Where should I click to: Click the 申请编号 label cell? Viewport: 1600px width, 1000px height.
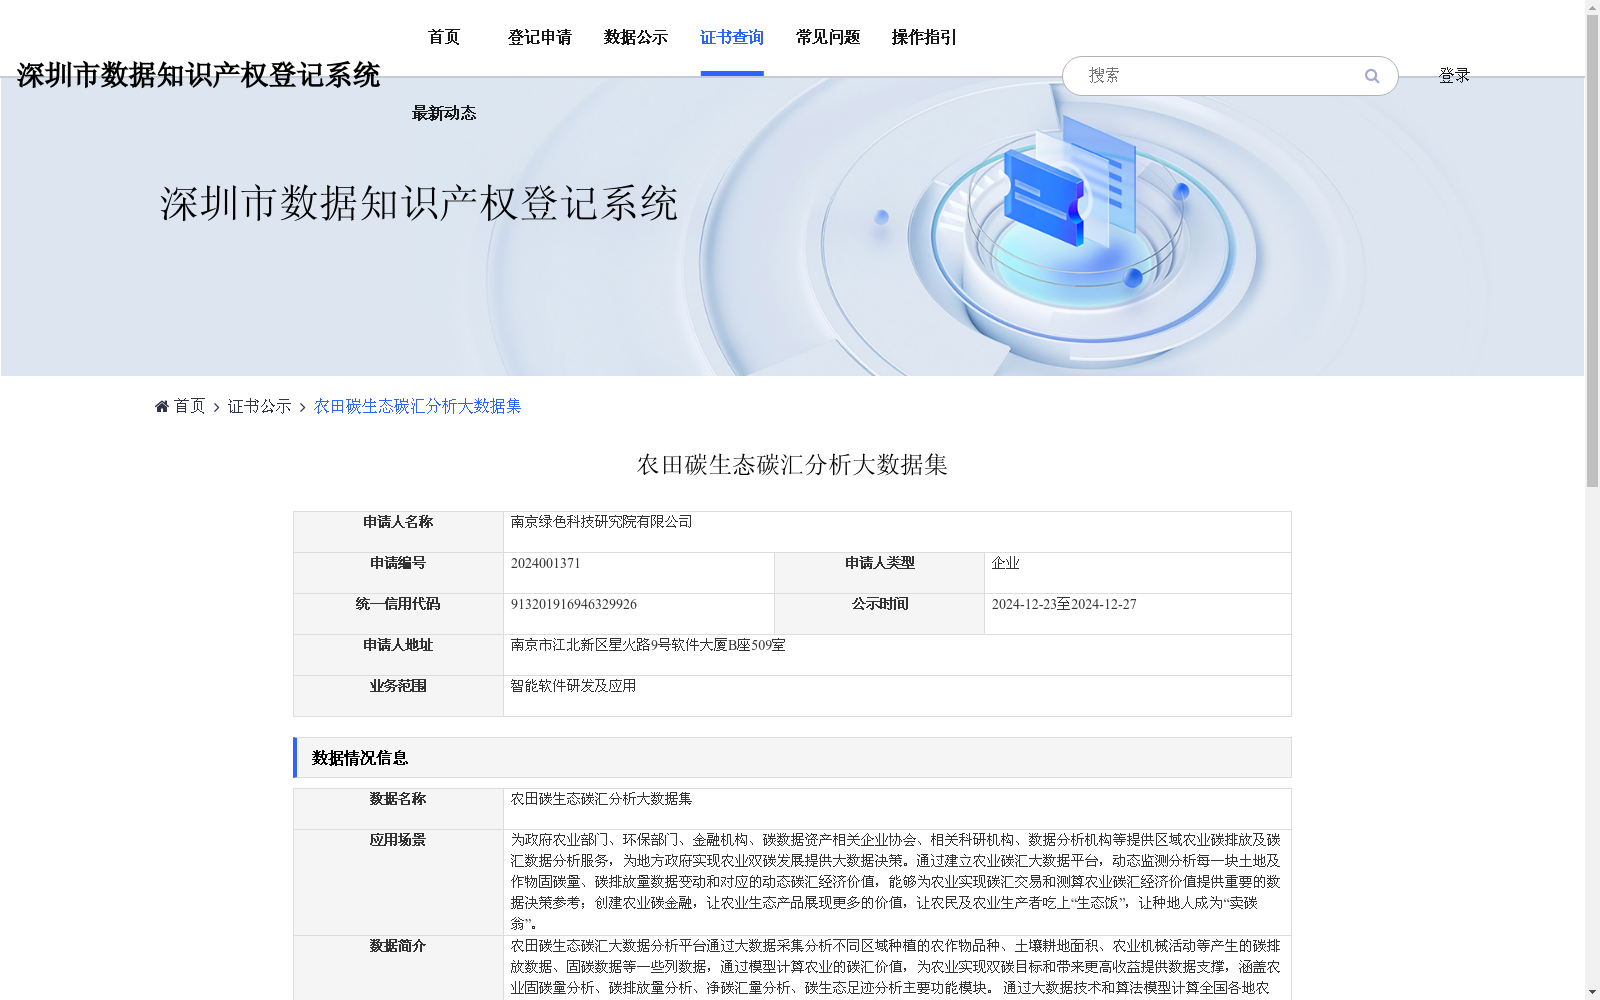(398, 573)
